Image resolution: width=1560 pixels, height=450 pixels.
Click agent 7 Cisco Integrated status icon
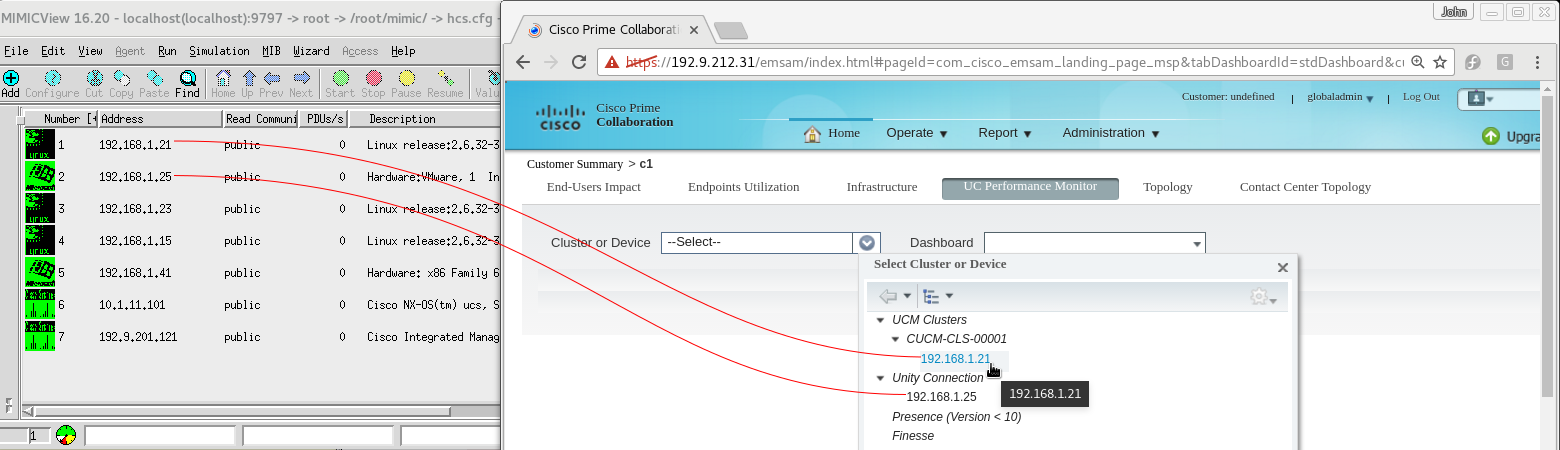(40, 336)
